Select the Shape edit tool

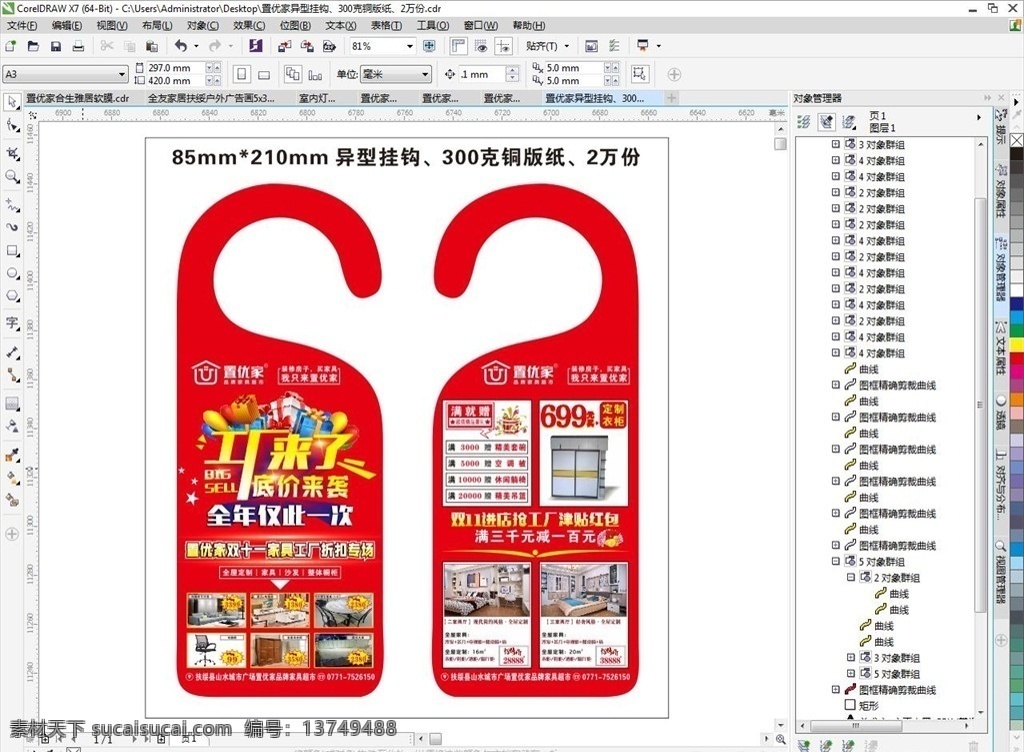(x=12, y=125)
